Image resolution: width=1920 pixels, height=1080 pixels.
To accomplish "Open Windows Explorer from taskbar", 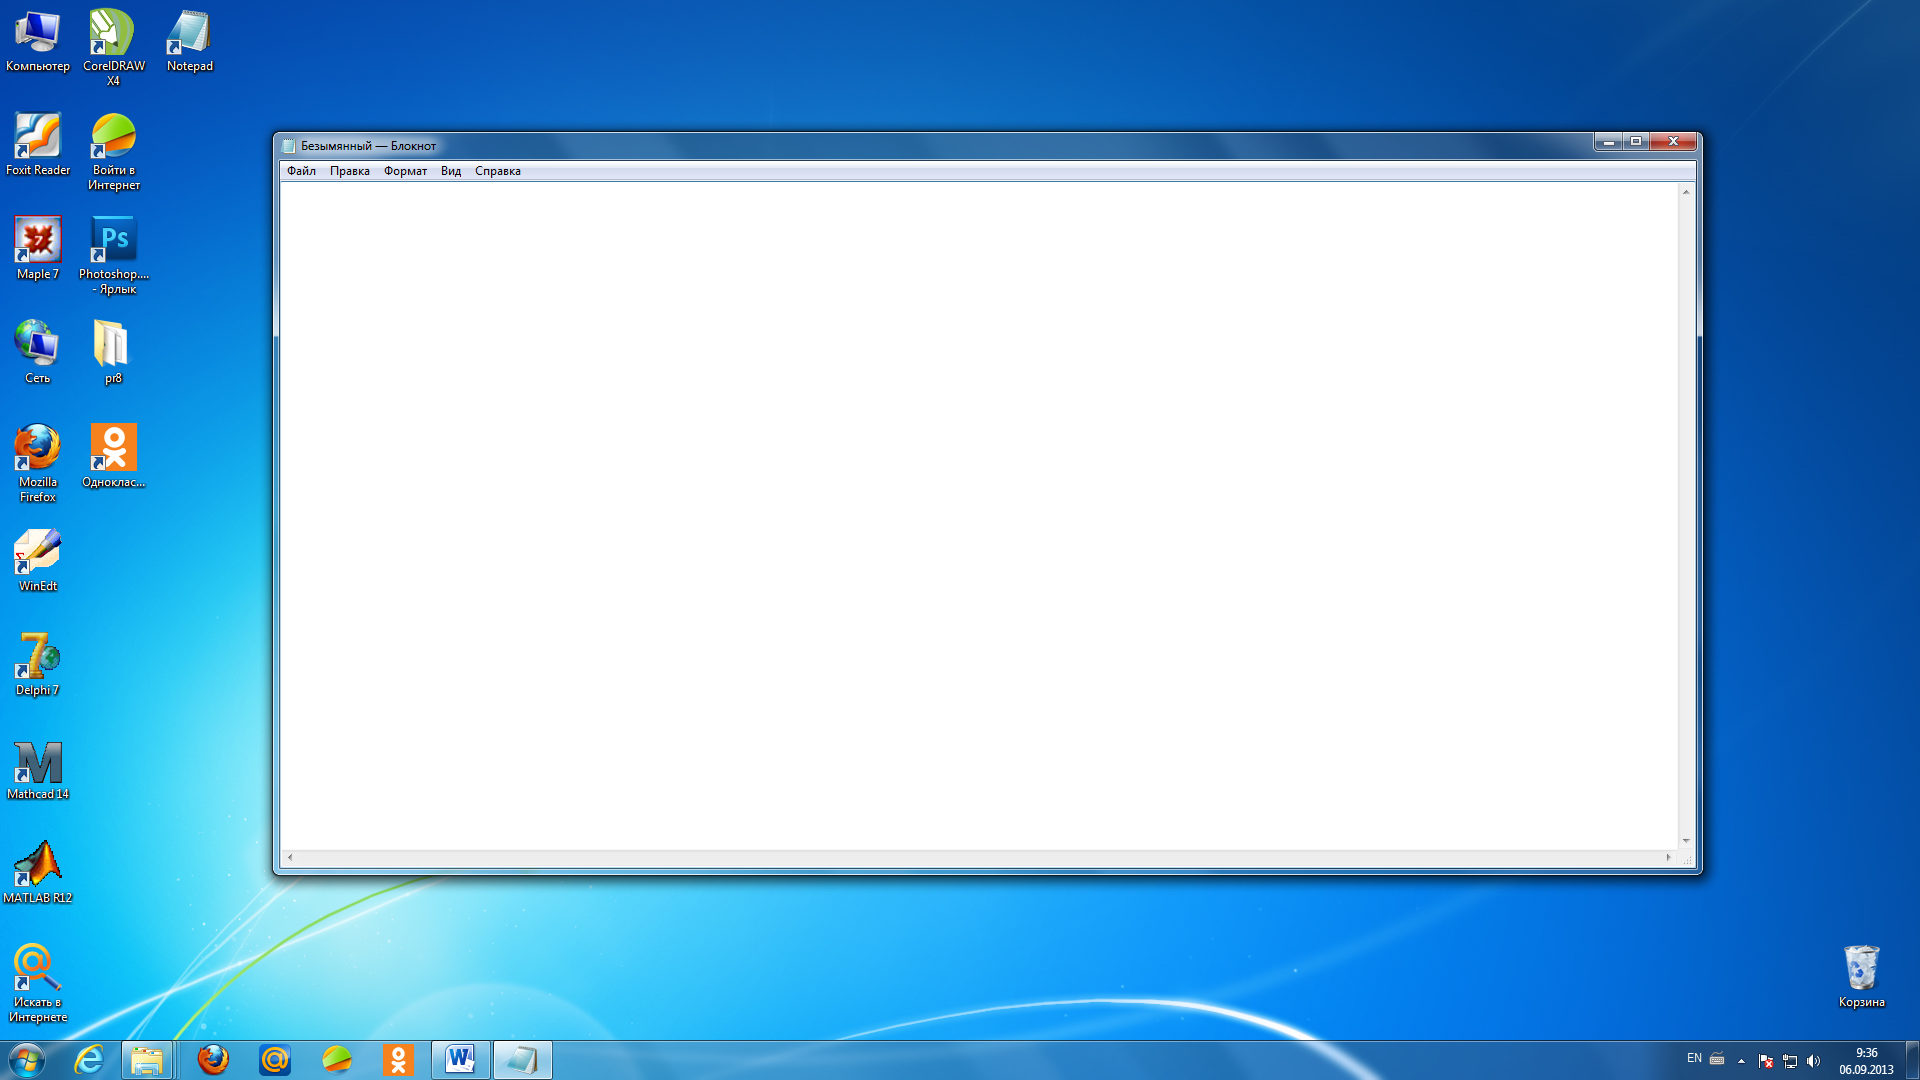I will (148, 1060).
